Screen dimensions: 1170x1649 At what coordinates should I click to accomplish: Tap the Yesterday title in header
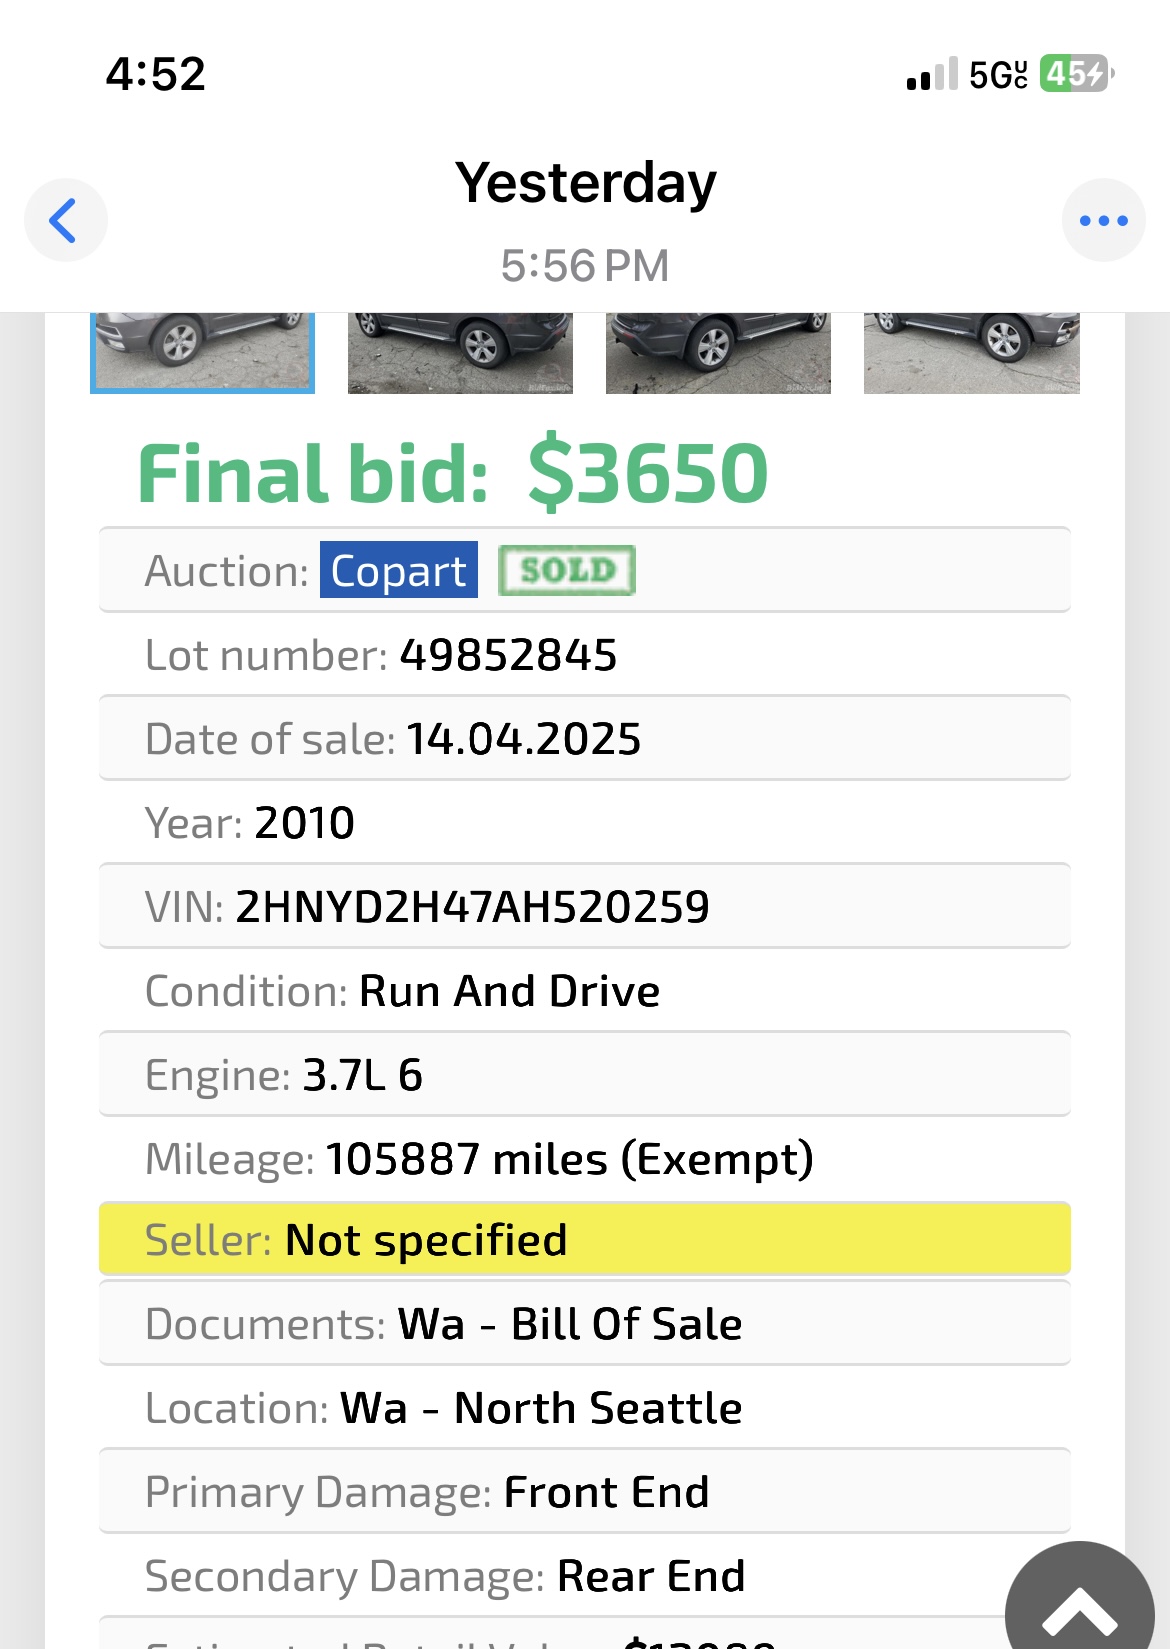[585, 183]
